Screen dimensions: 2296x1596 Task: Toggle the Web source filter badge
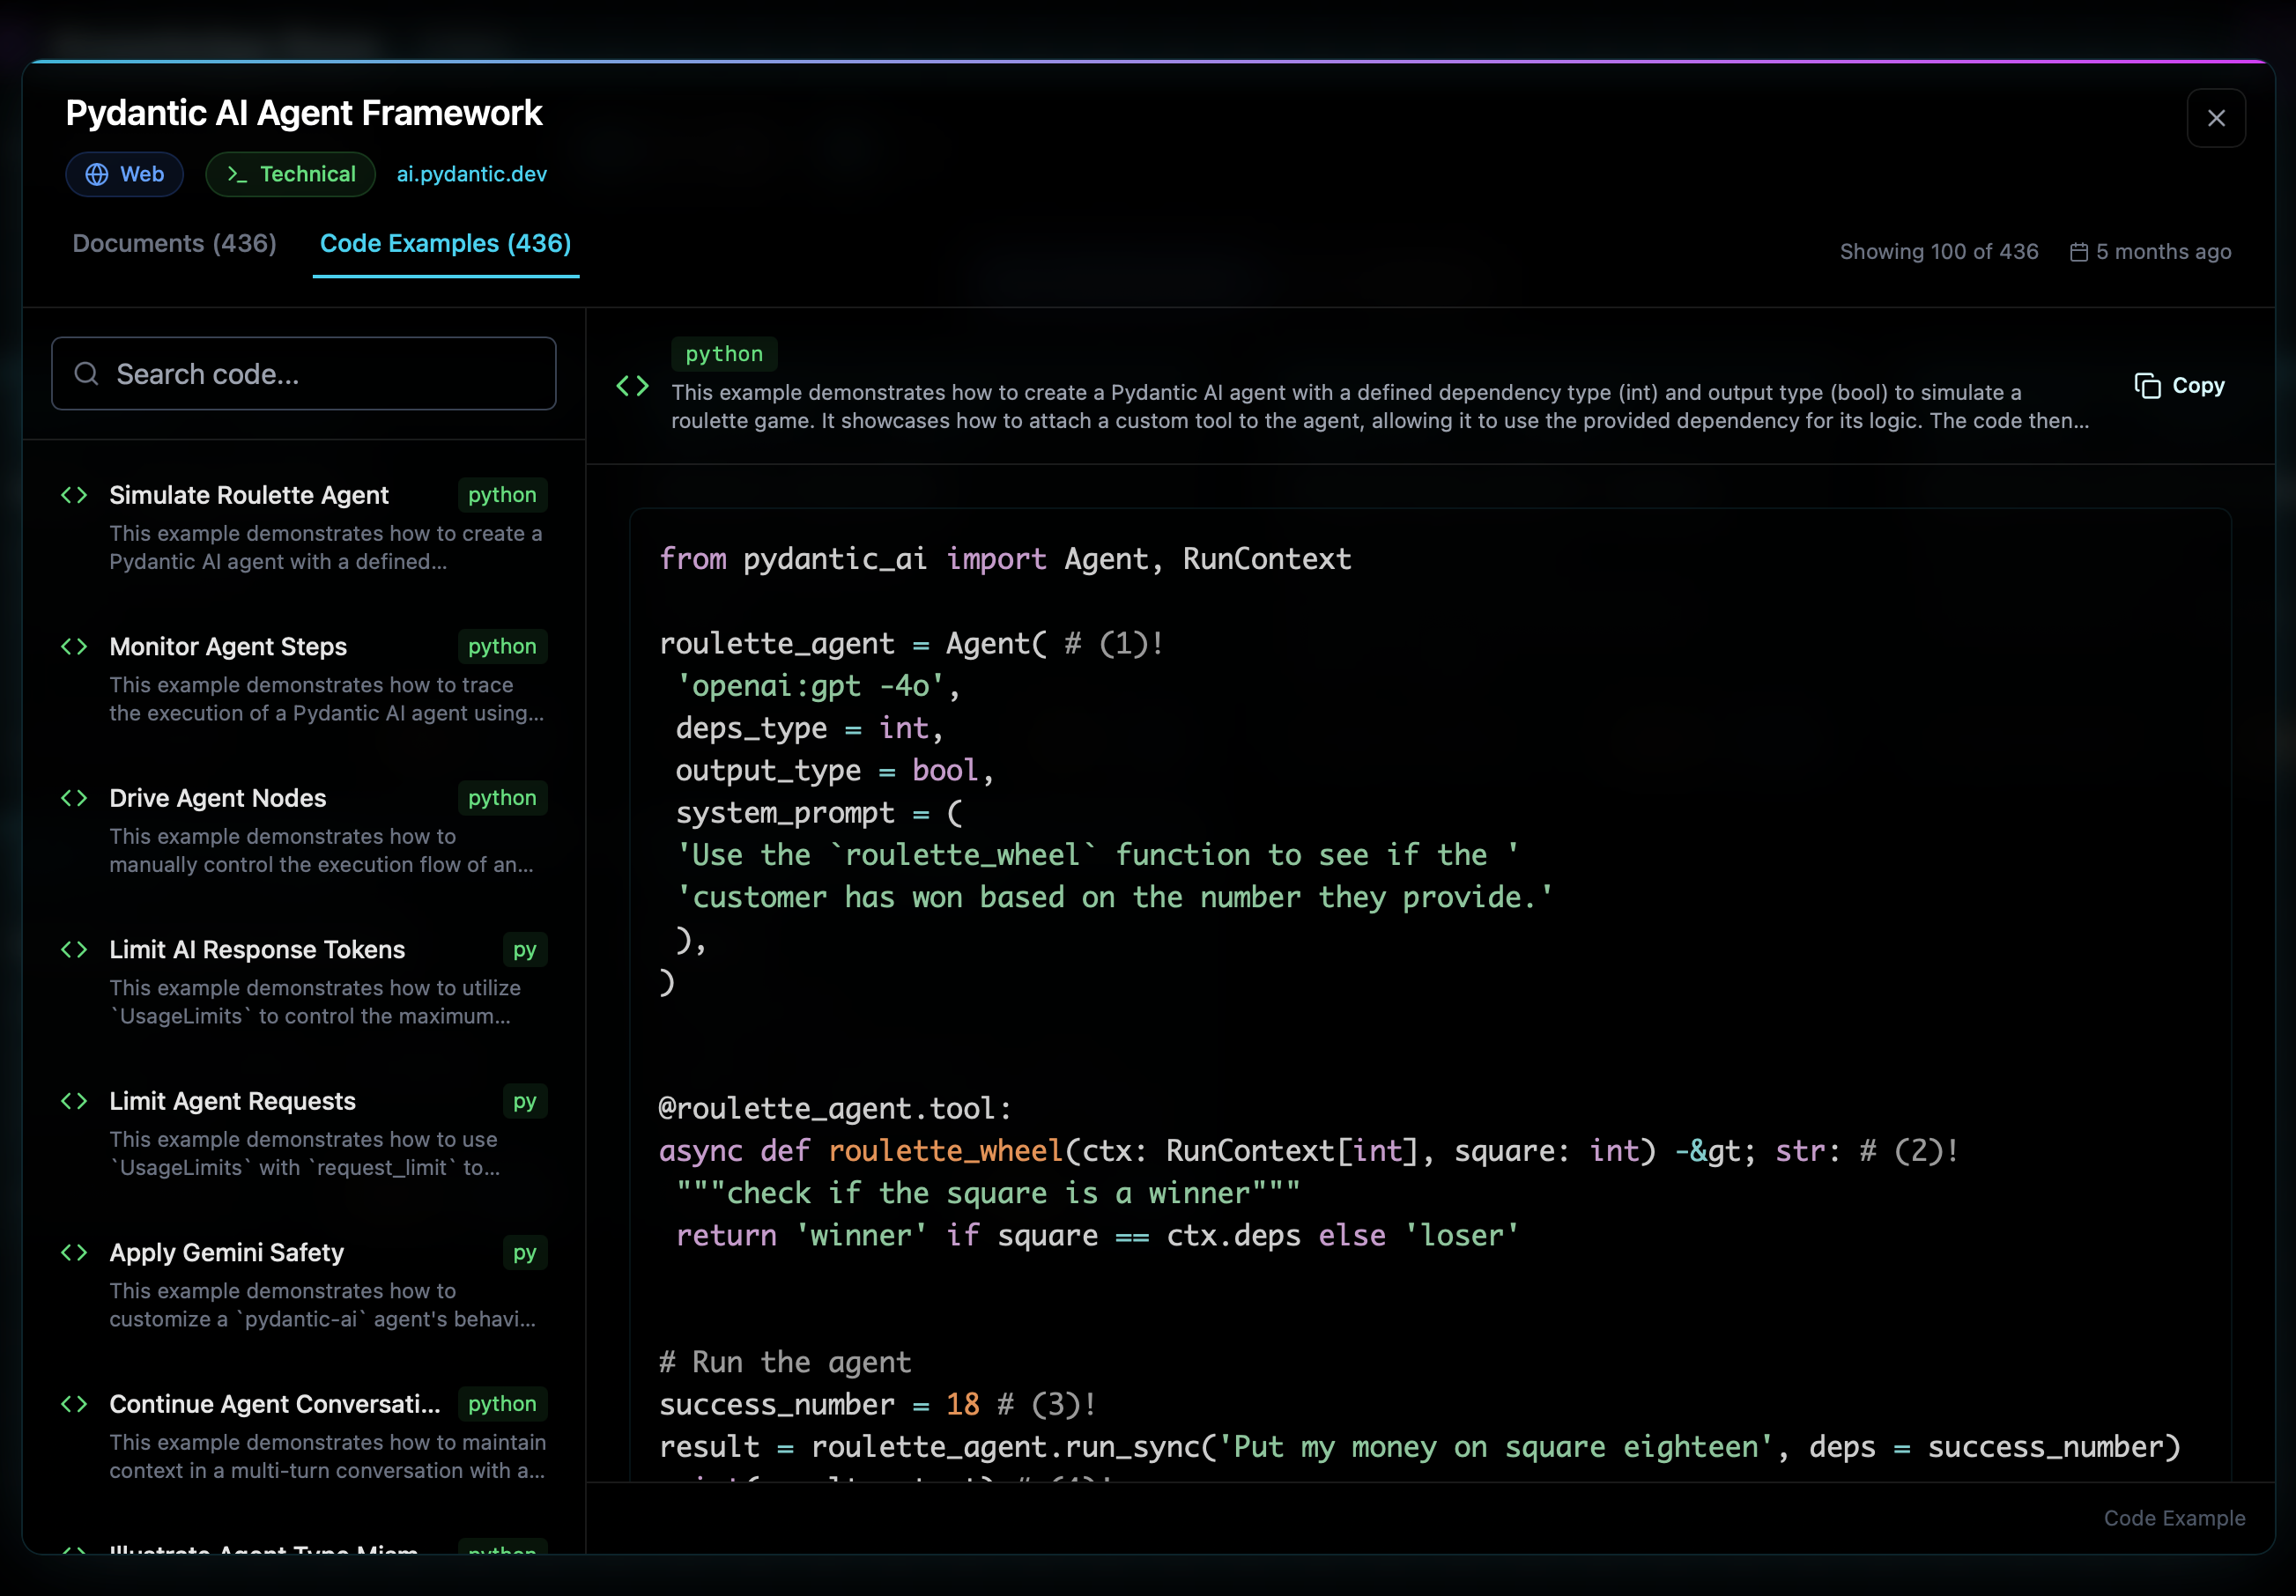[x=124, y=174]
